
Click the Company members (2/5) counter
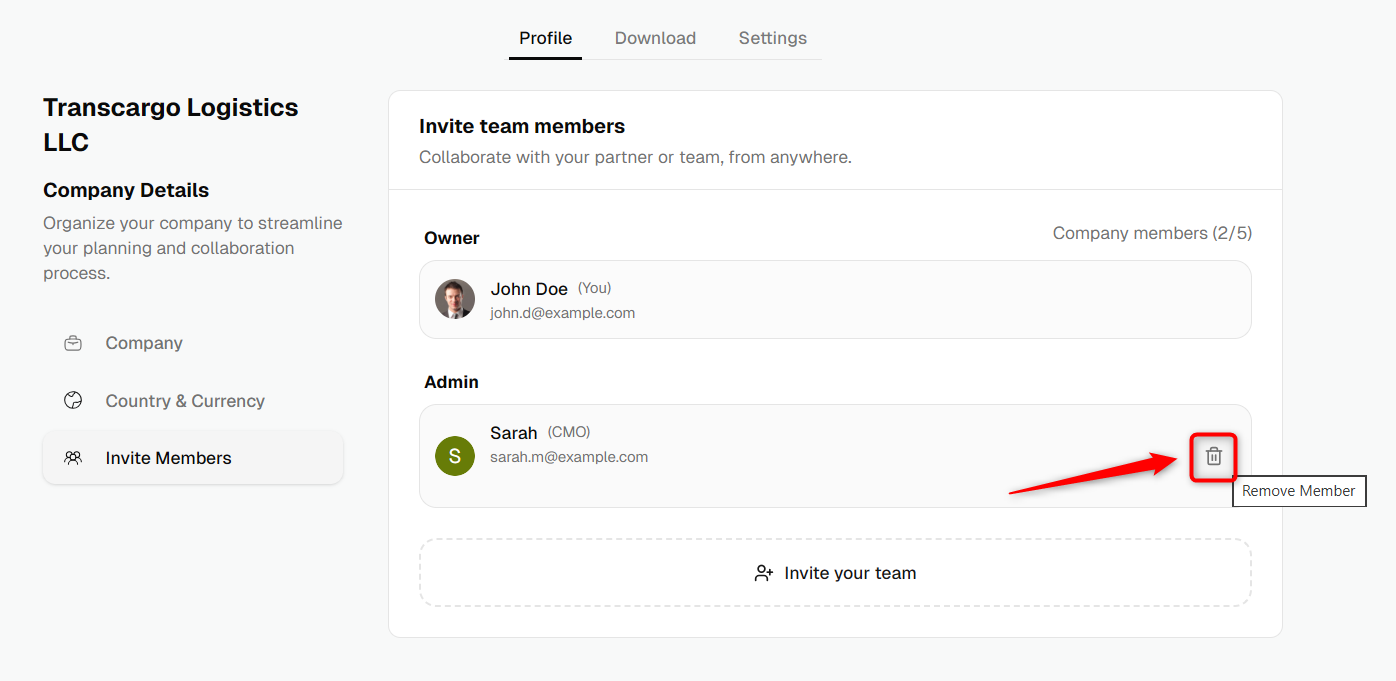1152,233
